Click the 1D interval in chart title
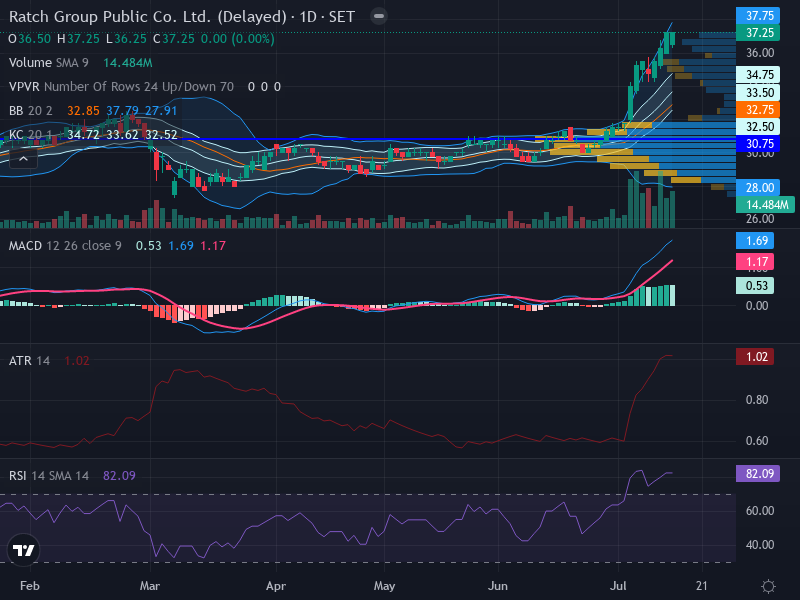 [x=308, y=17]
